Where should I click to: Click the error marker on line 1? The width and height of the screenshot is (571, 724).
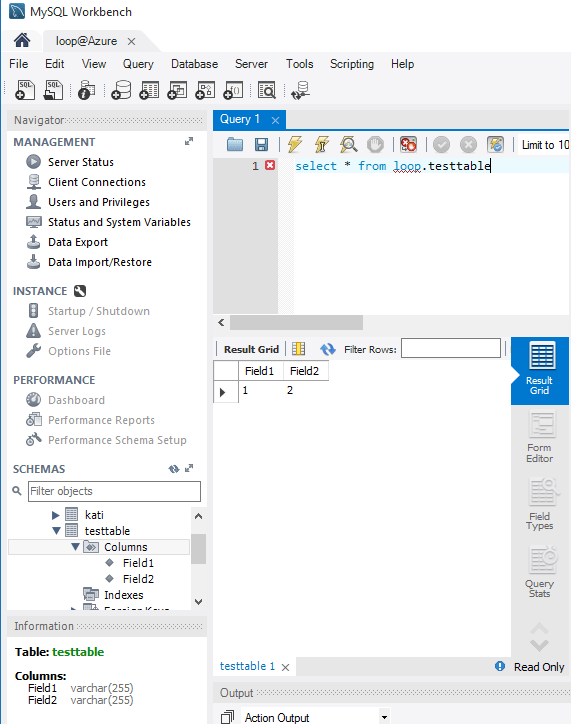(x=270, y=165)
